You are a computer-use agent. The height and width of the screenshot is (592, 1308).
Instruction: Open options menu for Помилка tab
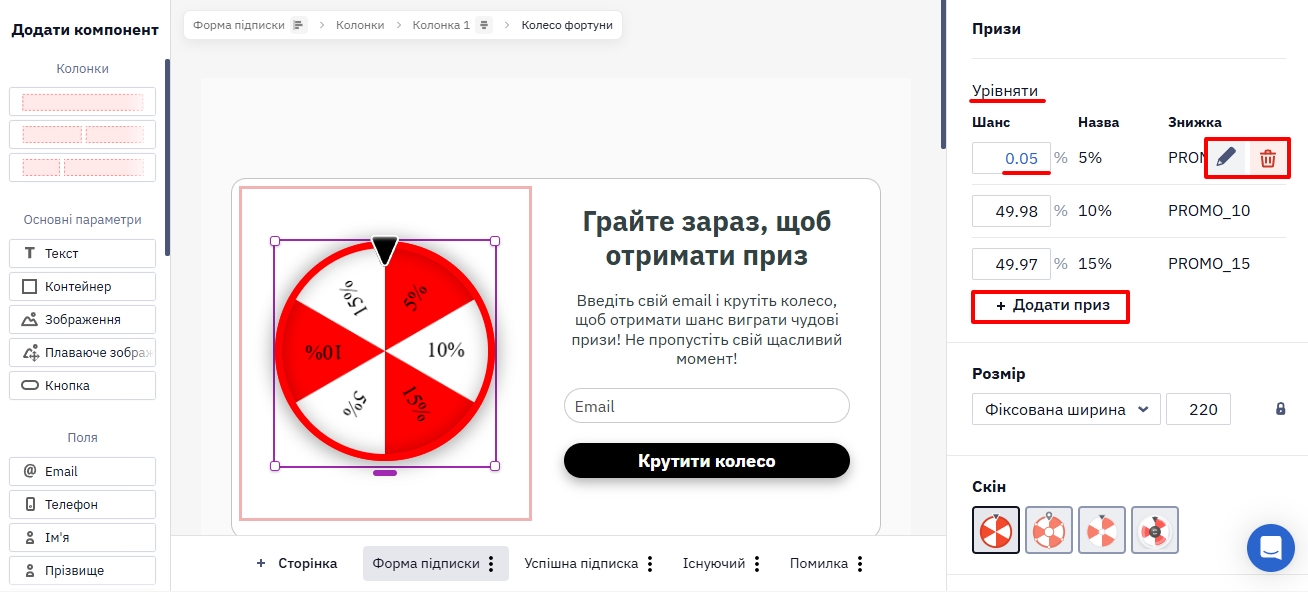coord(860,564)
